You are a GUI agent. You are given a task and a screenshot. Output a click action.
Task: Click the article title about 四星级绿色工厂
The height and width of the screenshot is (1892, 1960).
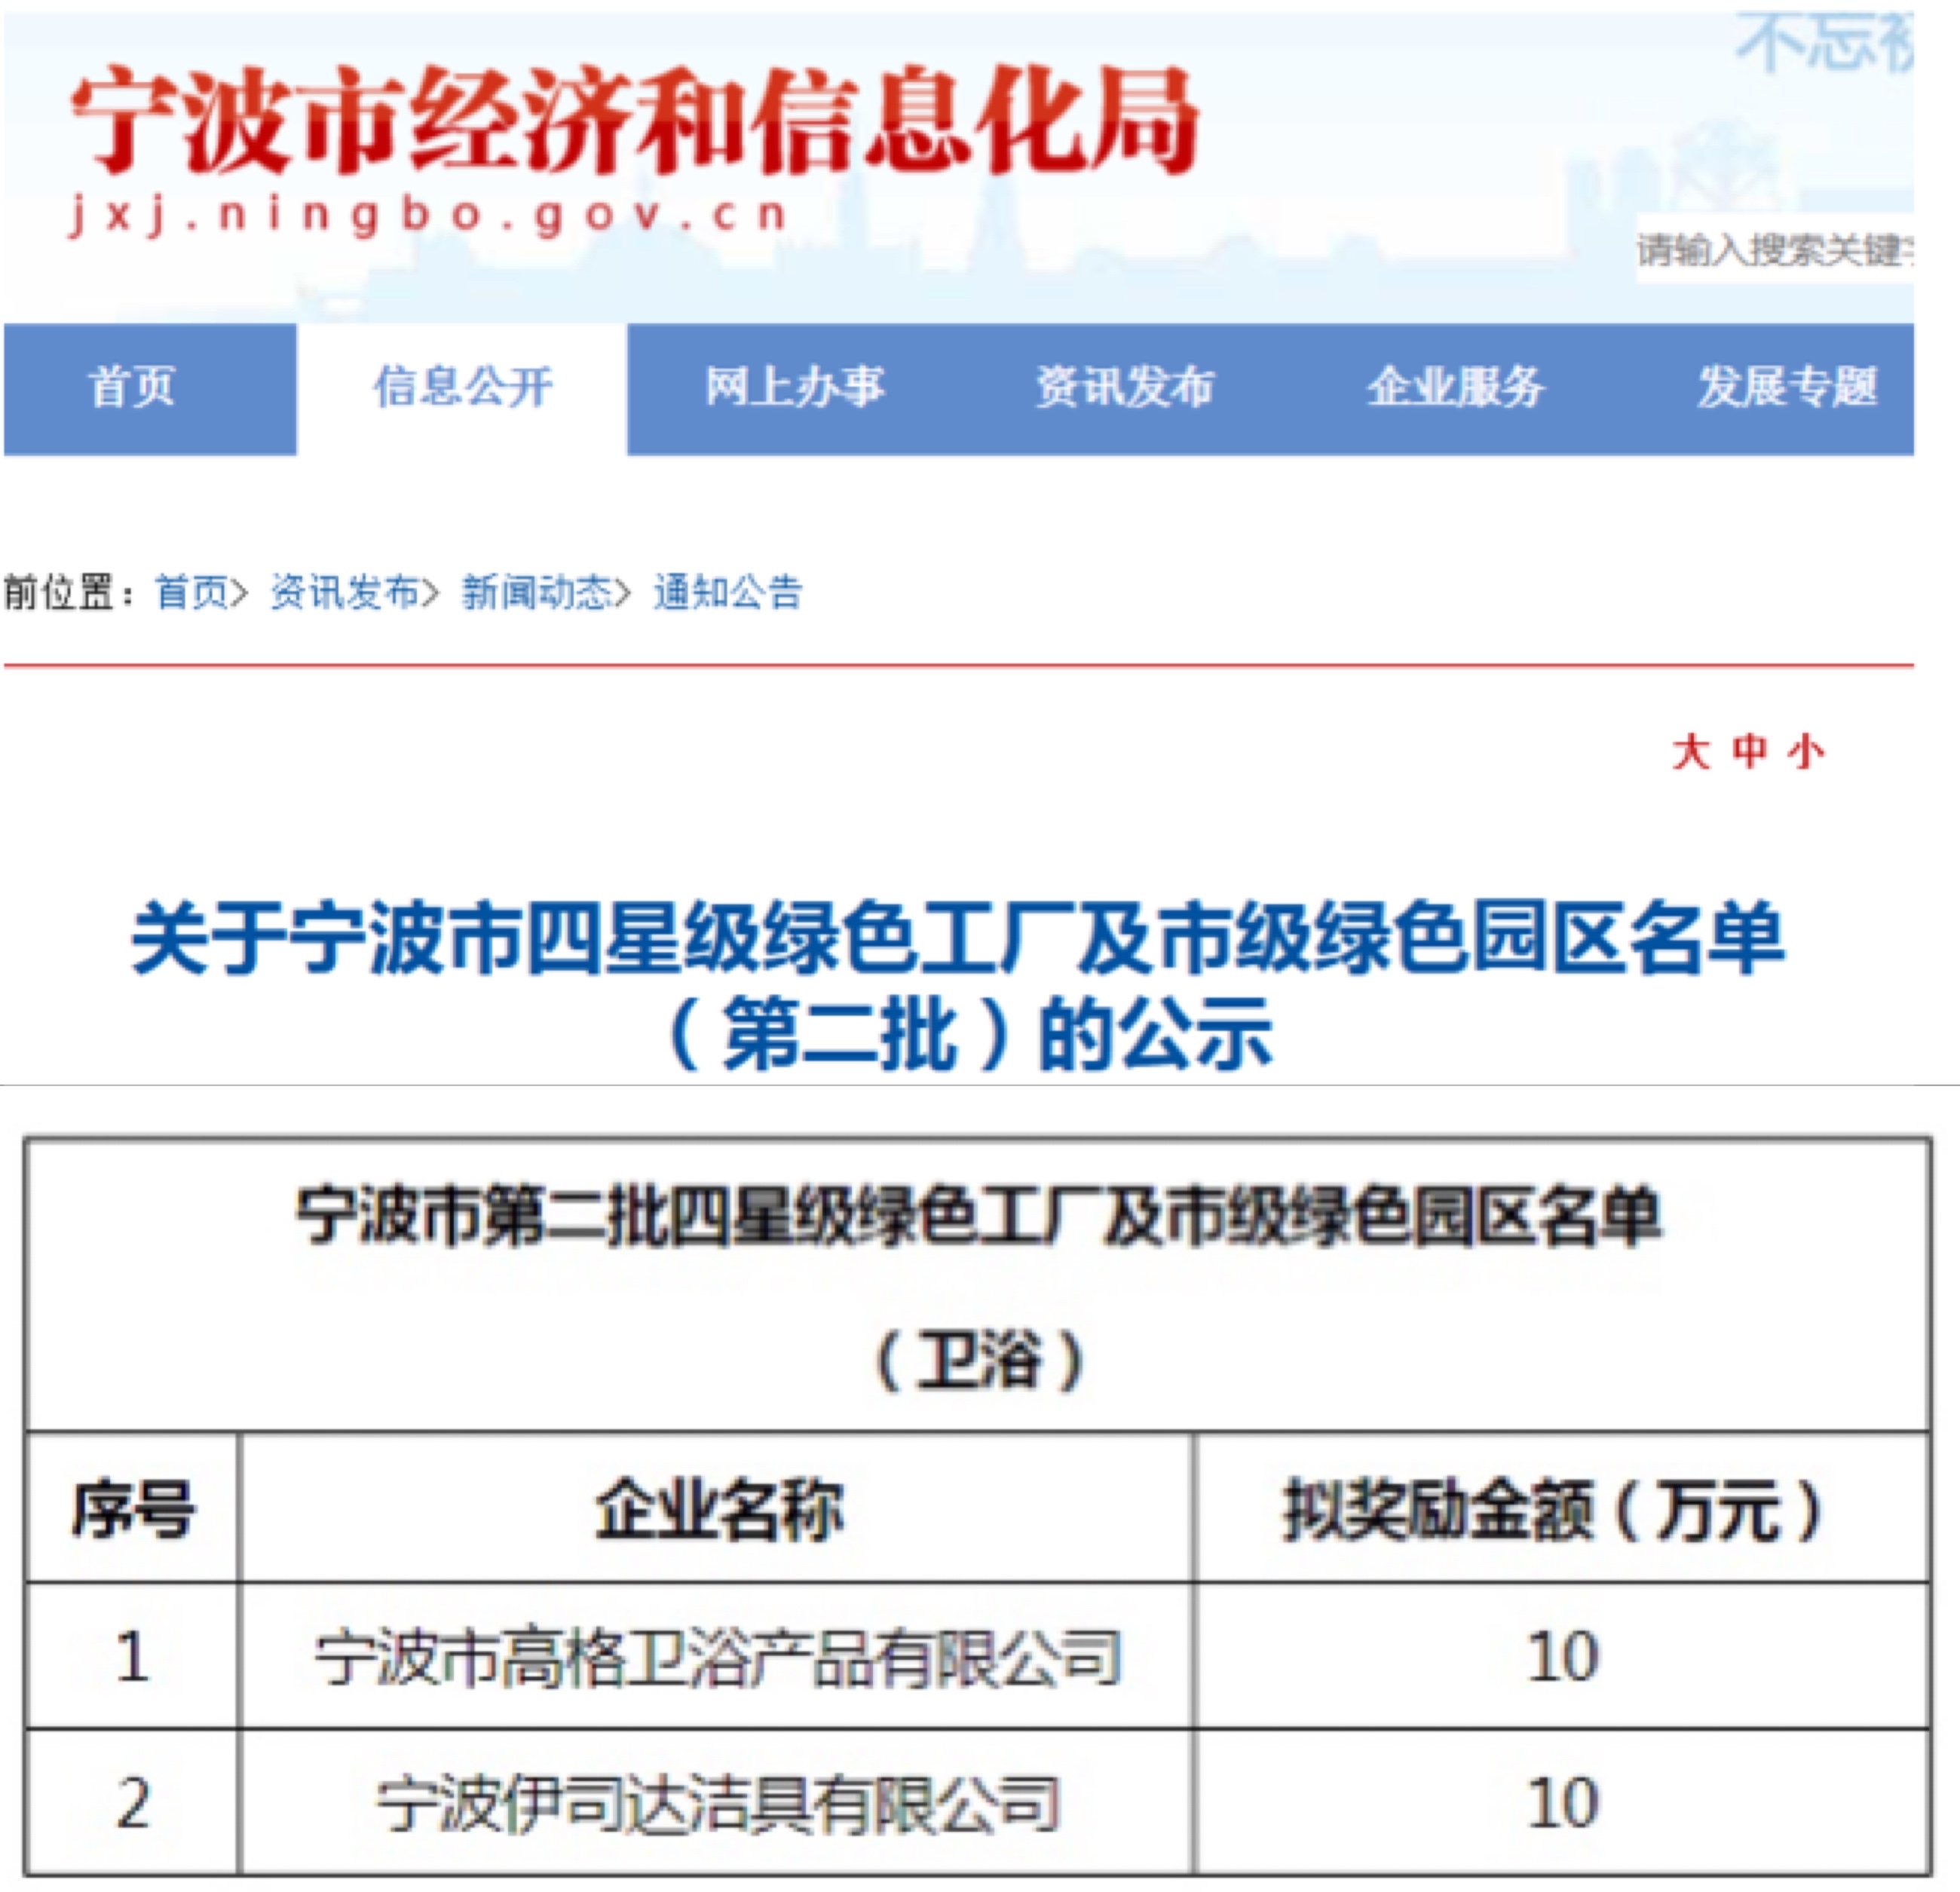[958, 985]
